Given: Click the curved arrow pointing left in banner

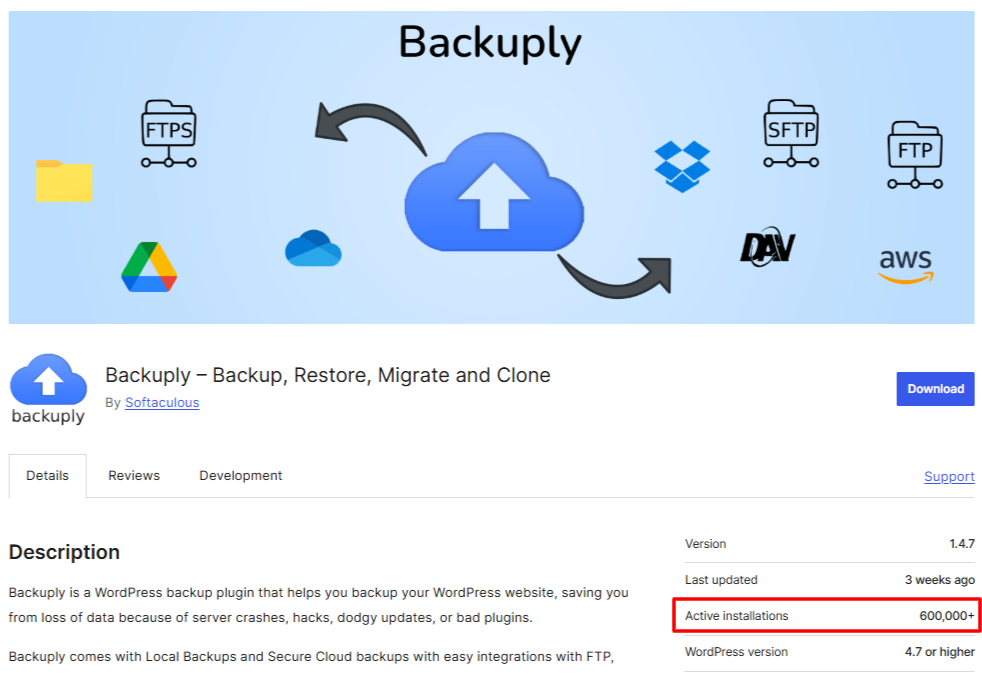Looking at the screenshot, I should tap(371, 130).
